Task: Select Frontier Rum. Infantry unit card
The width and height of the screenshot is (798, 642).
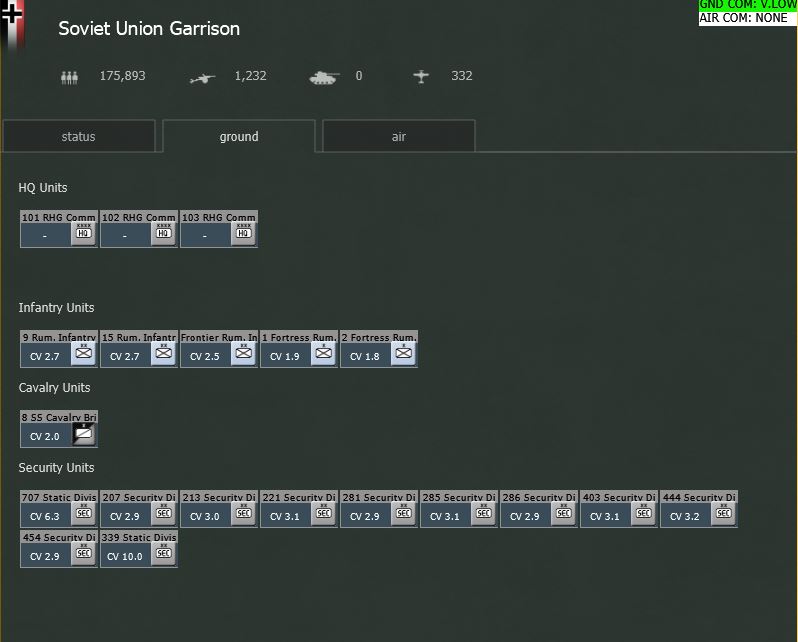Action: 219,349
